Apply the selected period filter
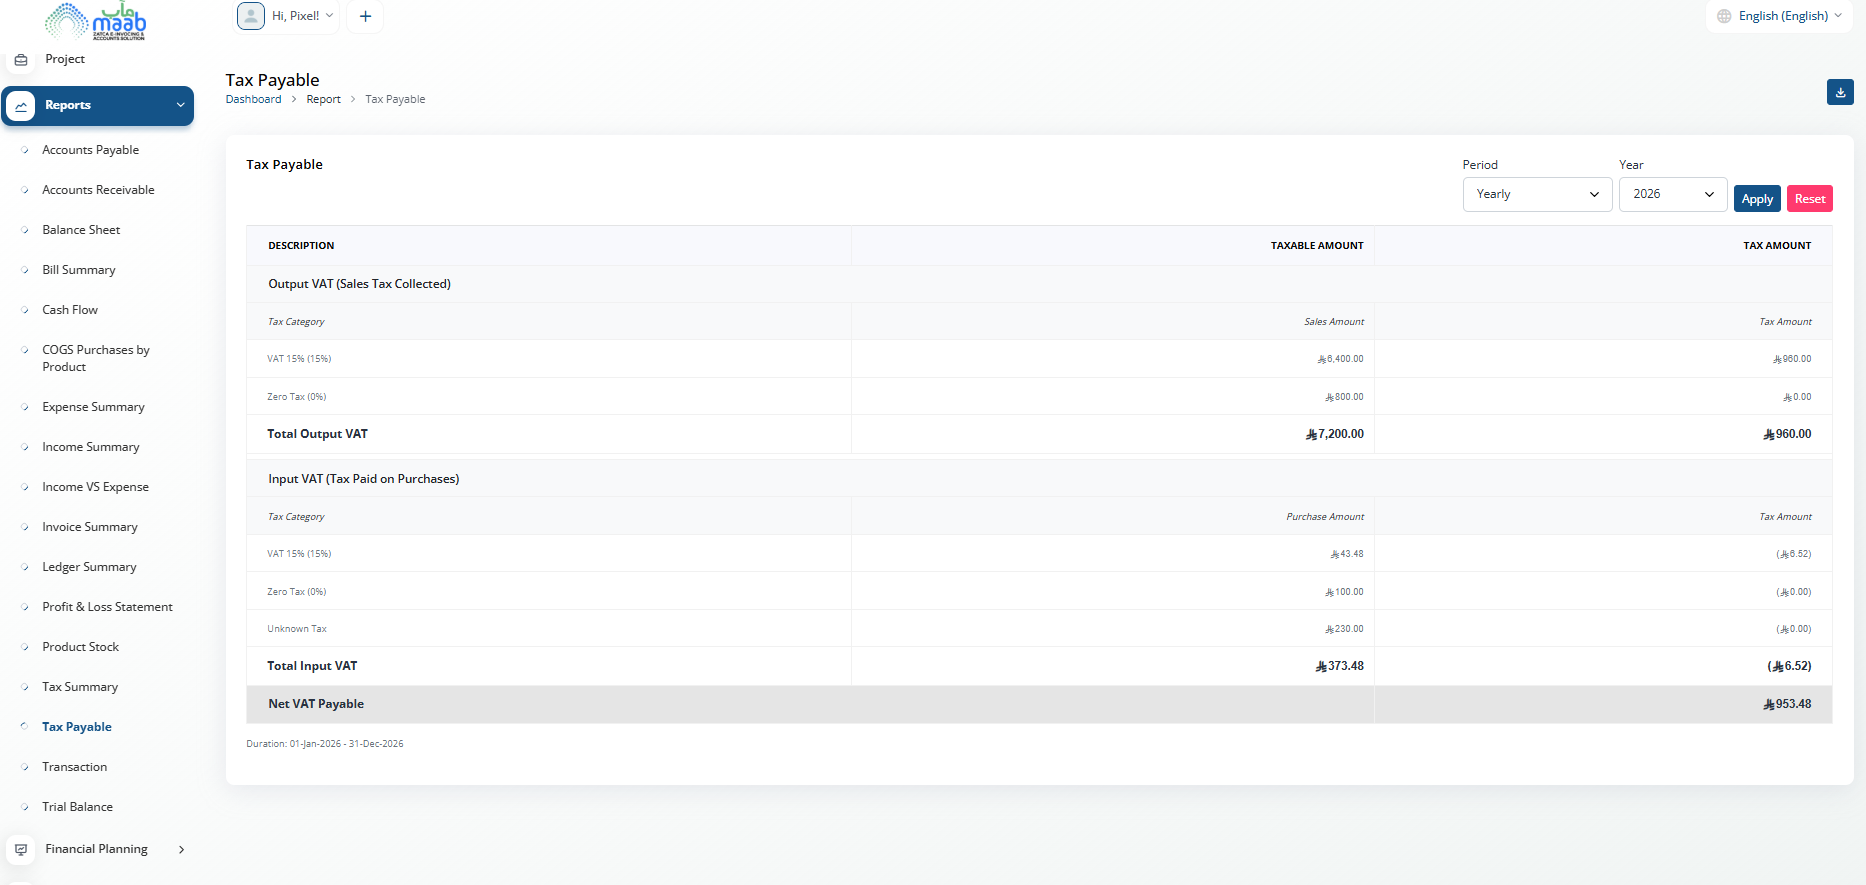Viewport: 1866px width, 885px height. point(1757,199)
